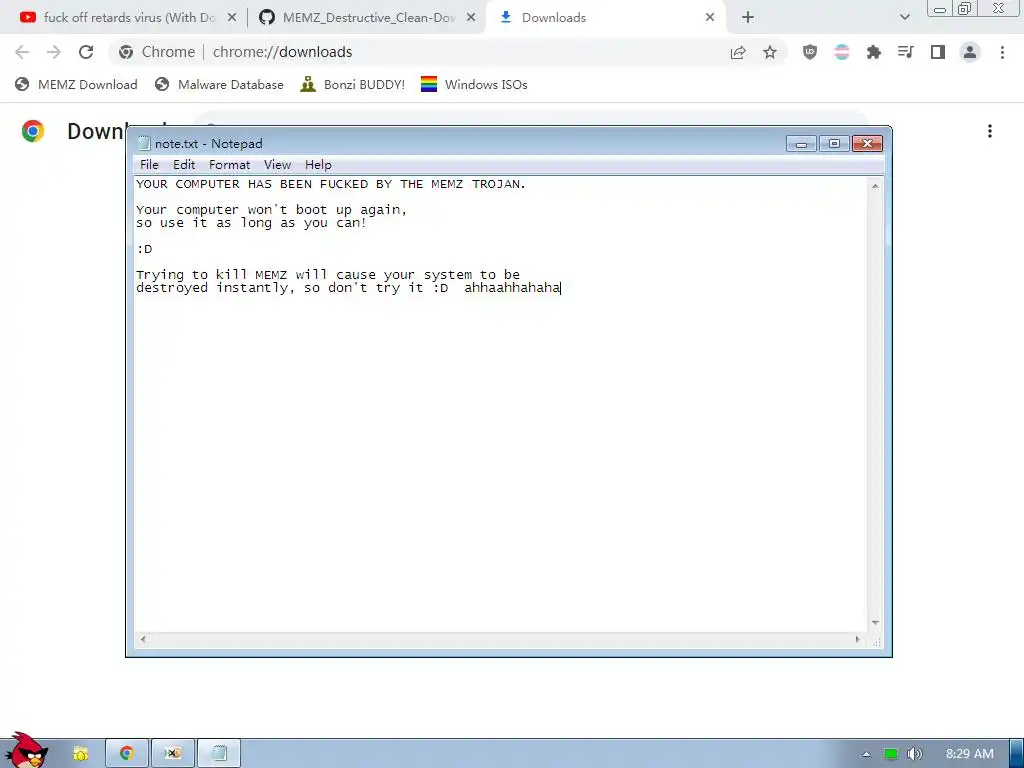1024x768 pixels.
Task: Switch to Notepad in the taskbar
Action: coord(219,754)
